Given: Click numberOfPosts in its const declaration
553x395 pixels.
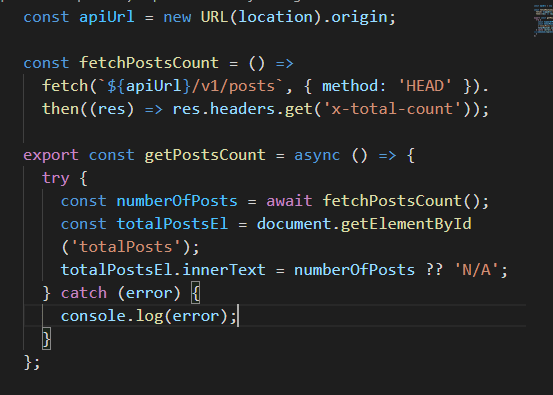Looking at the screenshot, I should [177, 201].
